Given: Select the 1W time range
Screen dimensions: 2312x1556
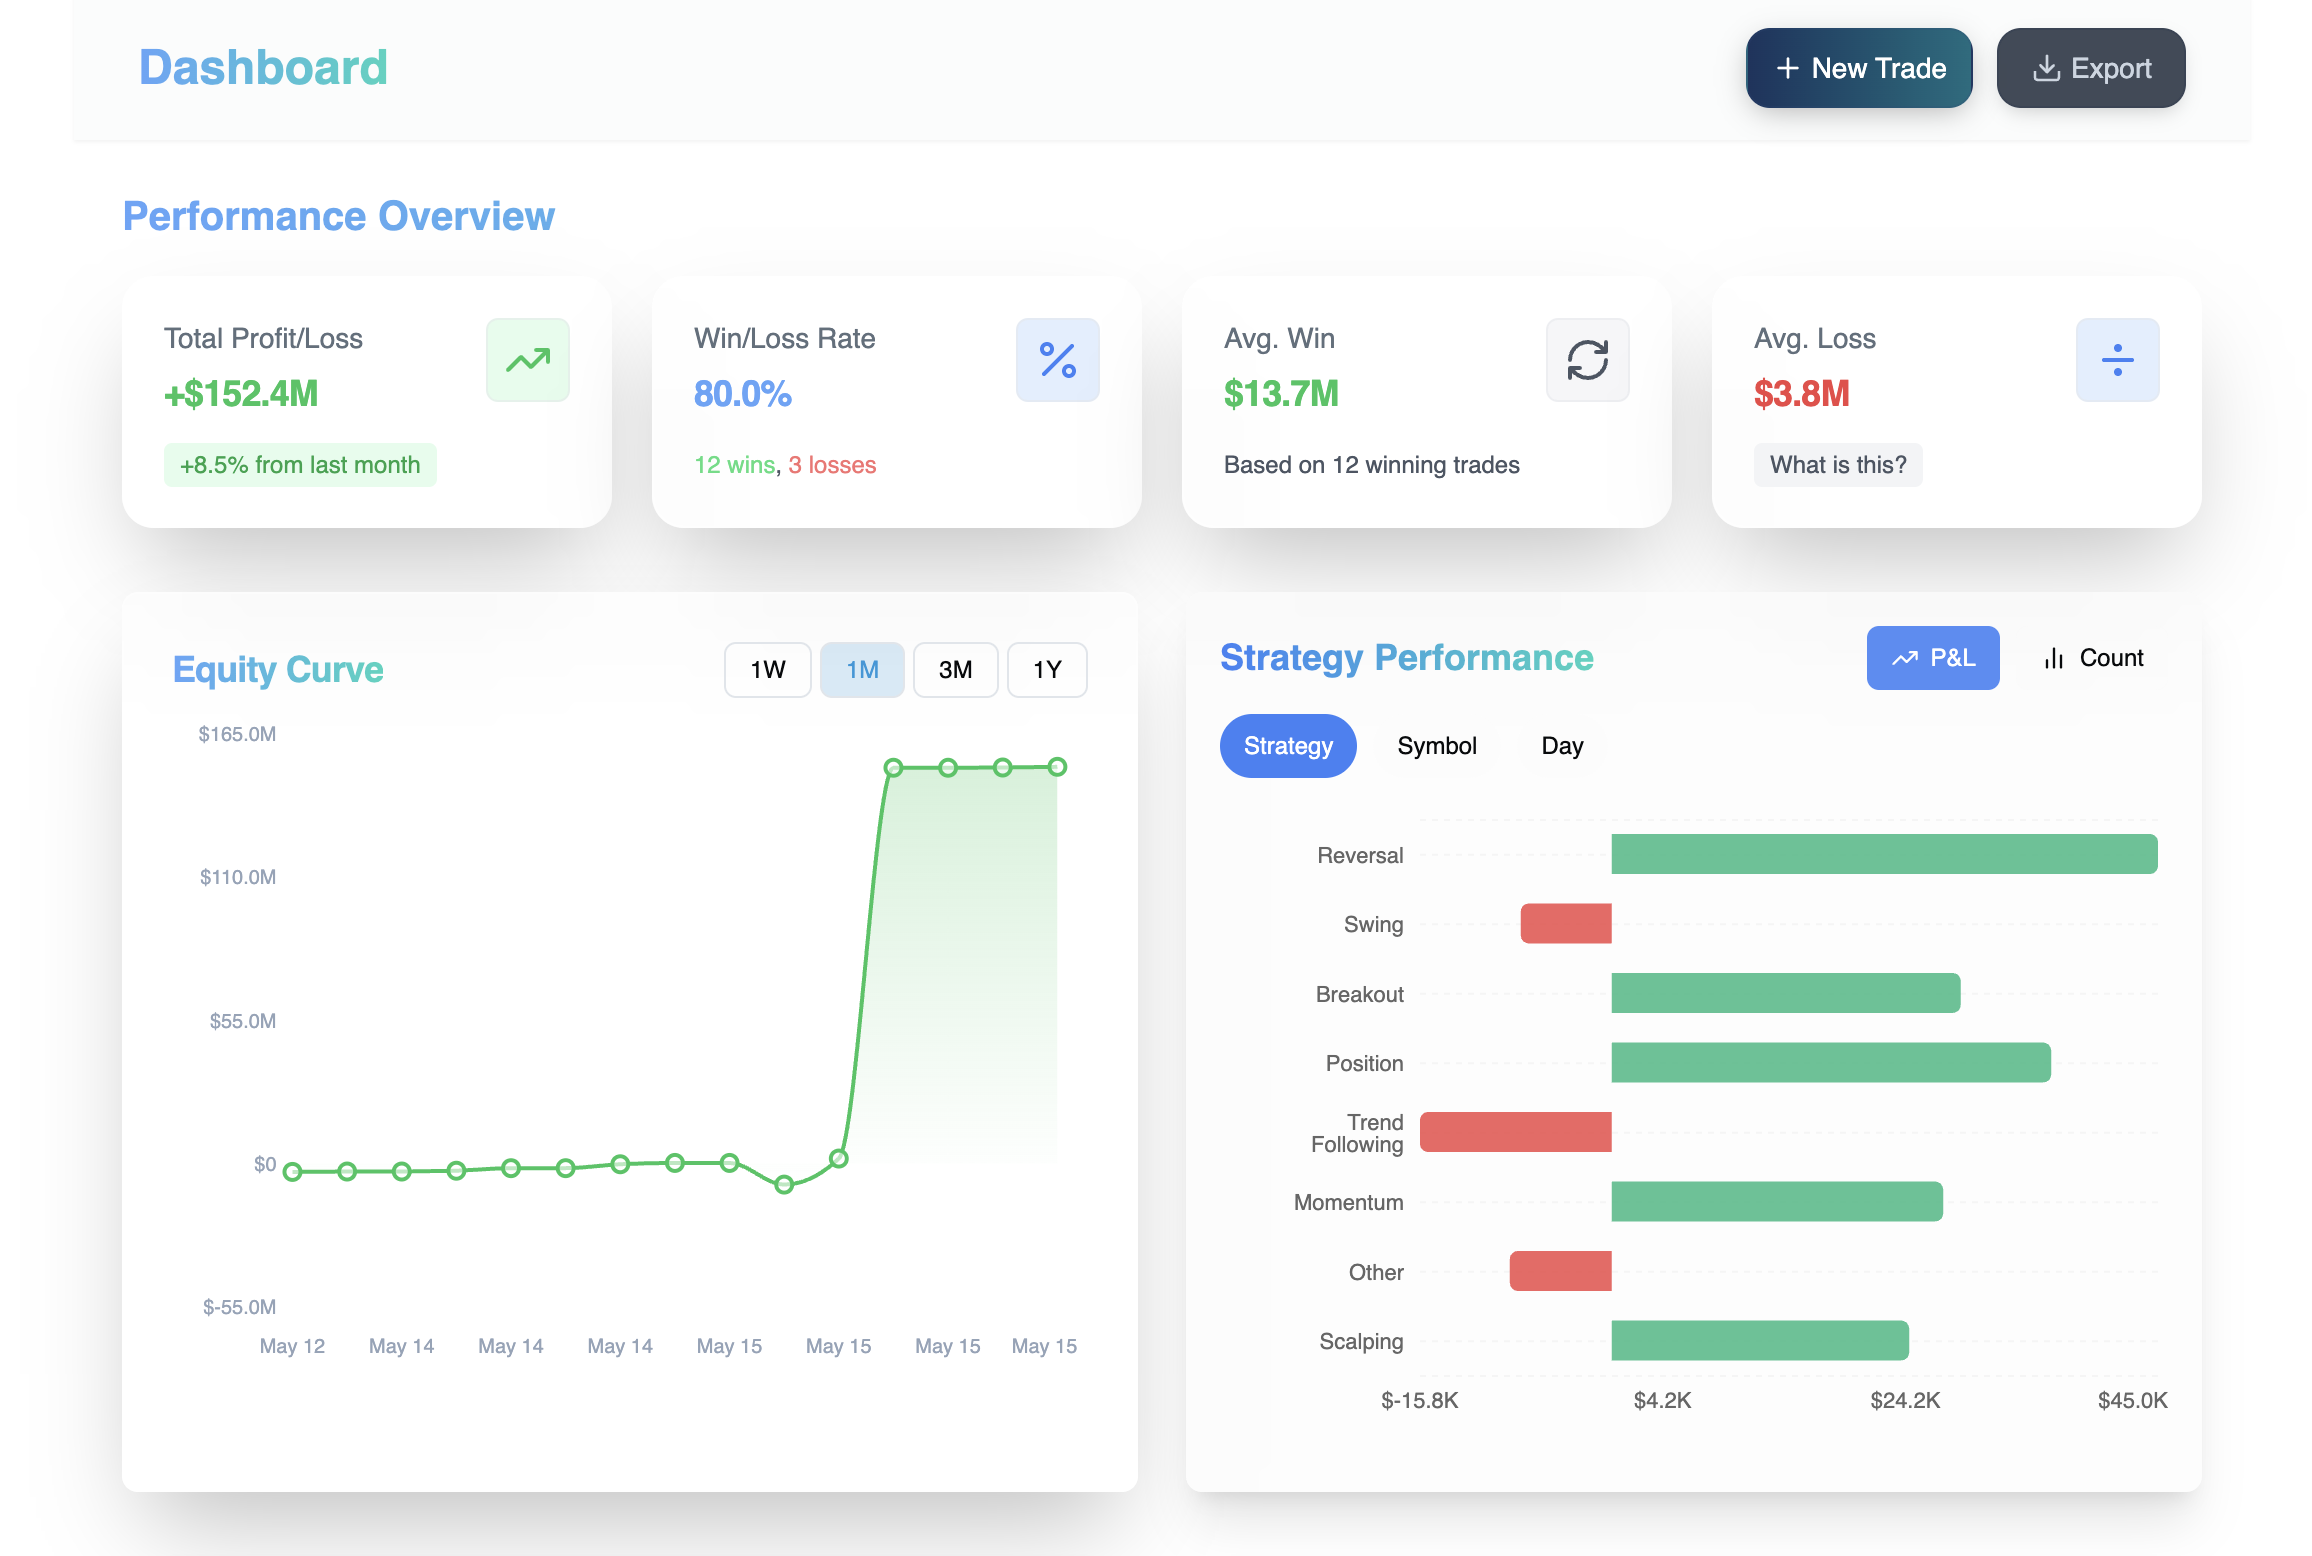Looking at the screenshot, I should [767, 669].
